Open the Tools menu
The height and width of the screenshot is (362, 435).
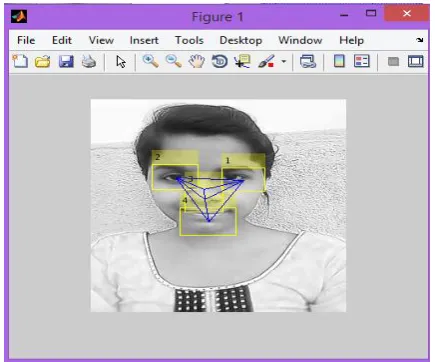point(189,40)
